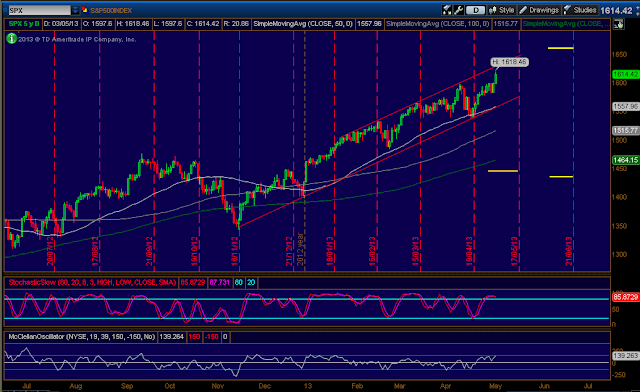Screen dimensions: 640x392
Task: Click the S&P500INDEX description label
Action: coord(111,10)
